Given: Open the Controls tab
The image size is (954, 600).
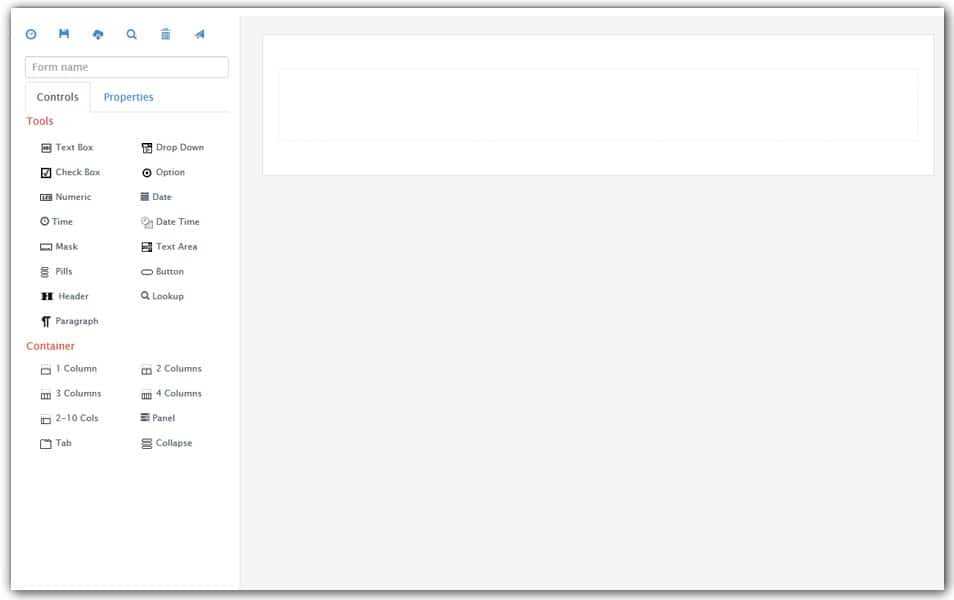Looking at the screenshot, I should click(57, 97).
